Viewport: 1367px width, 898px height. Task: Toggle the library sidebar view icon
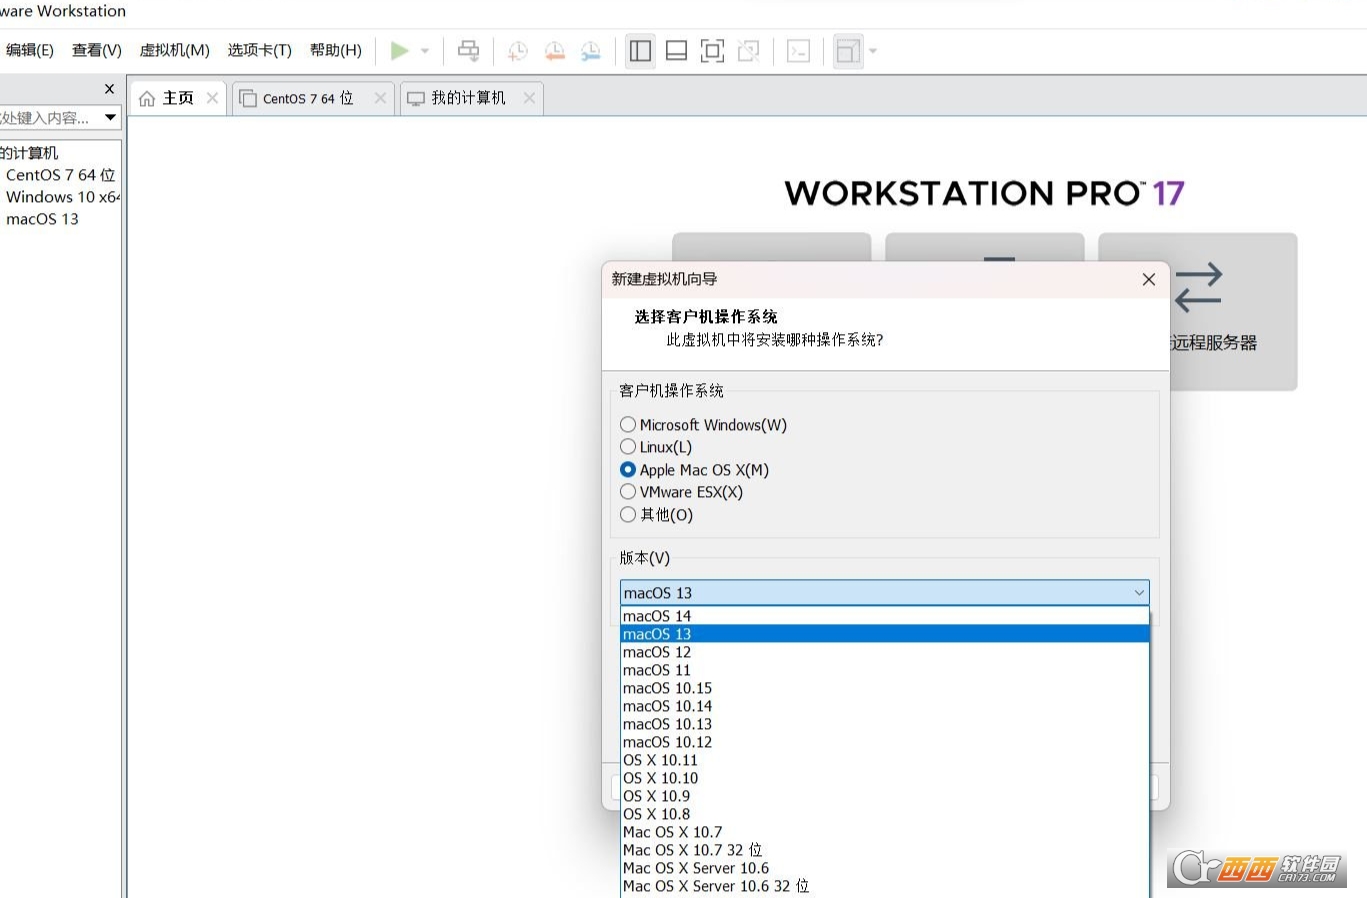tap(640, 51)
